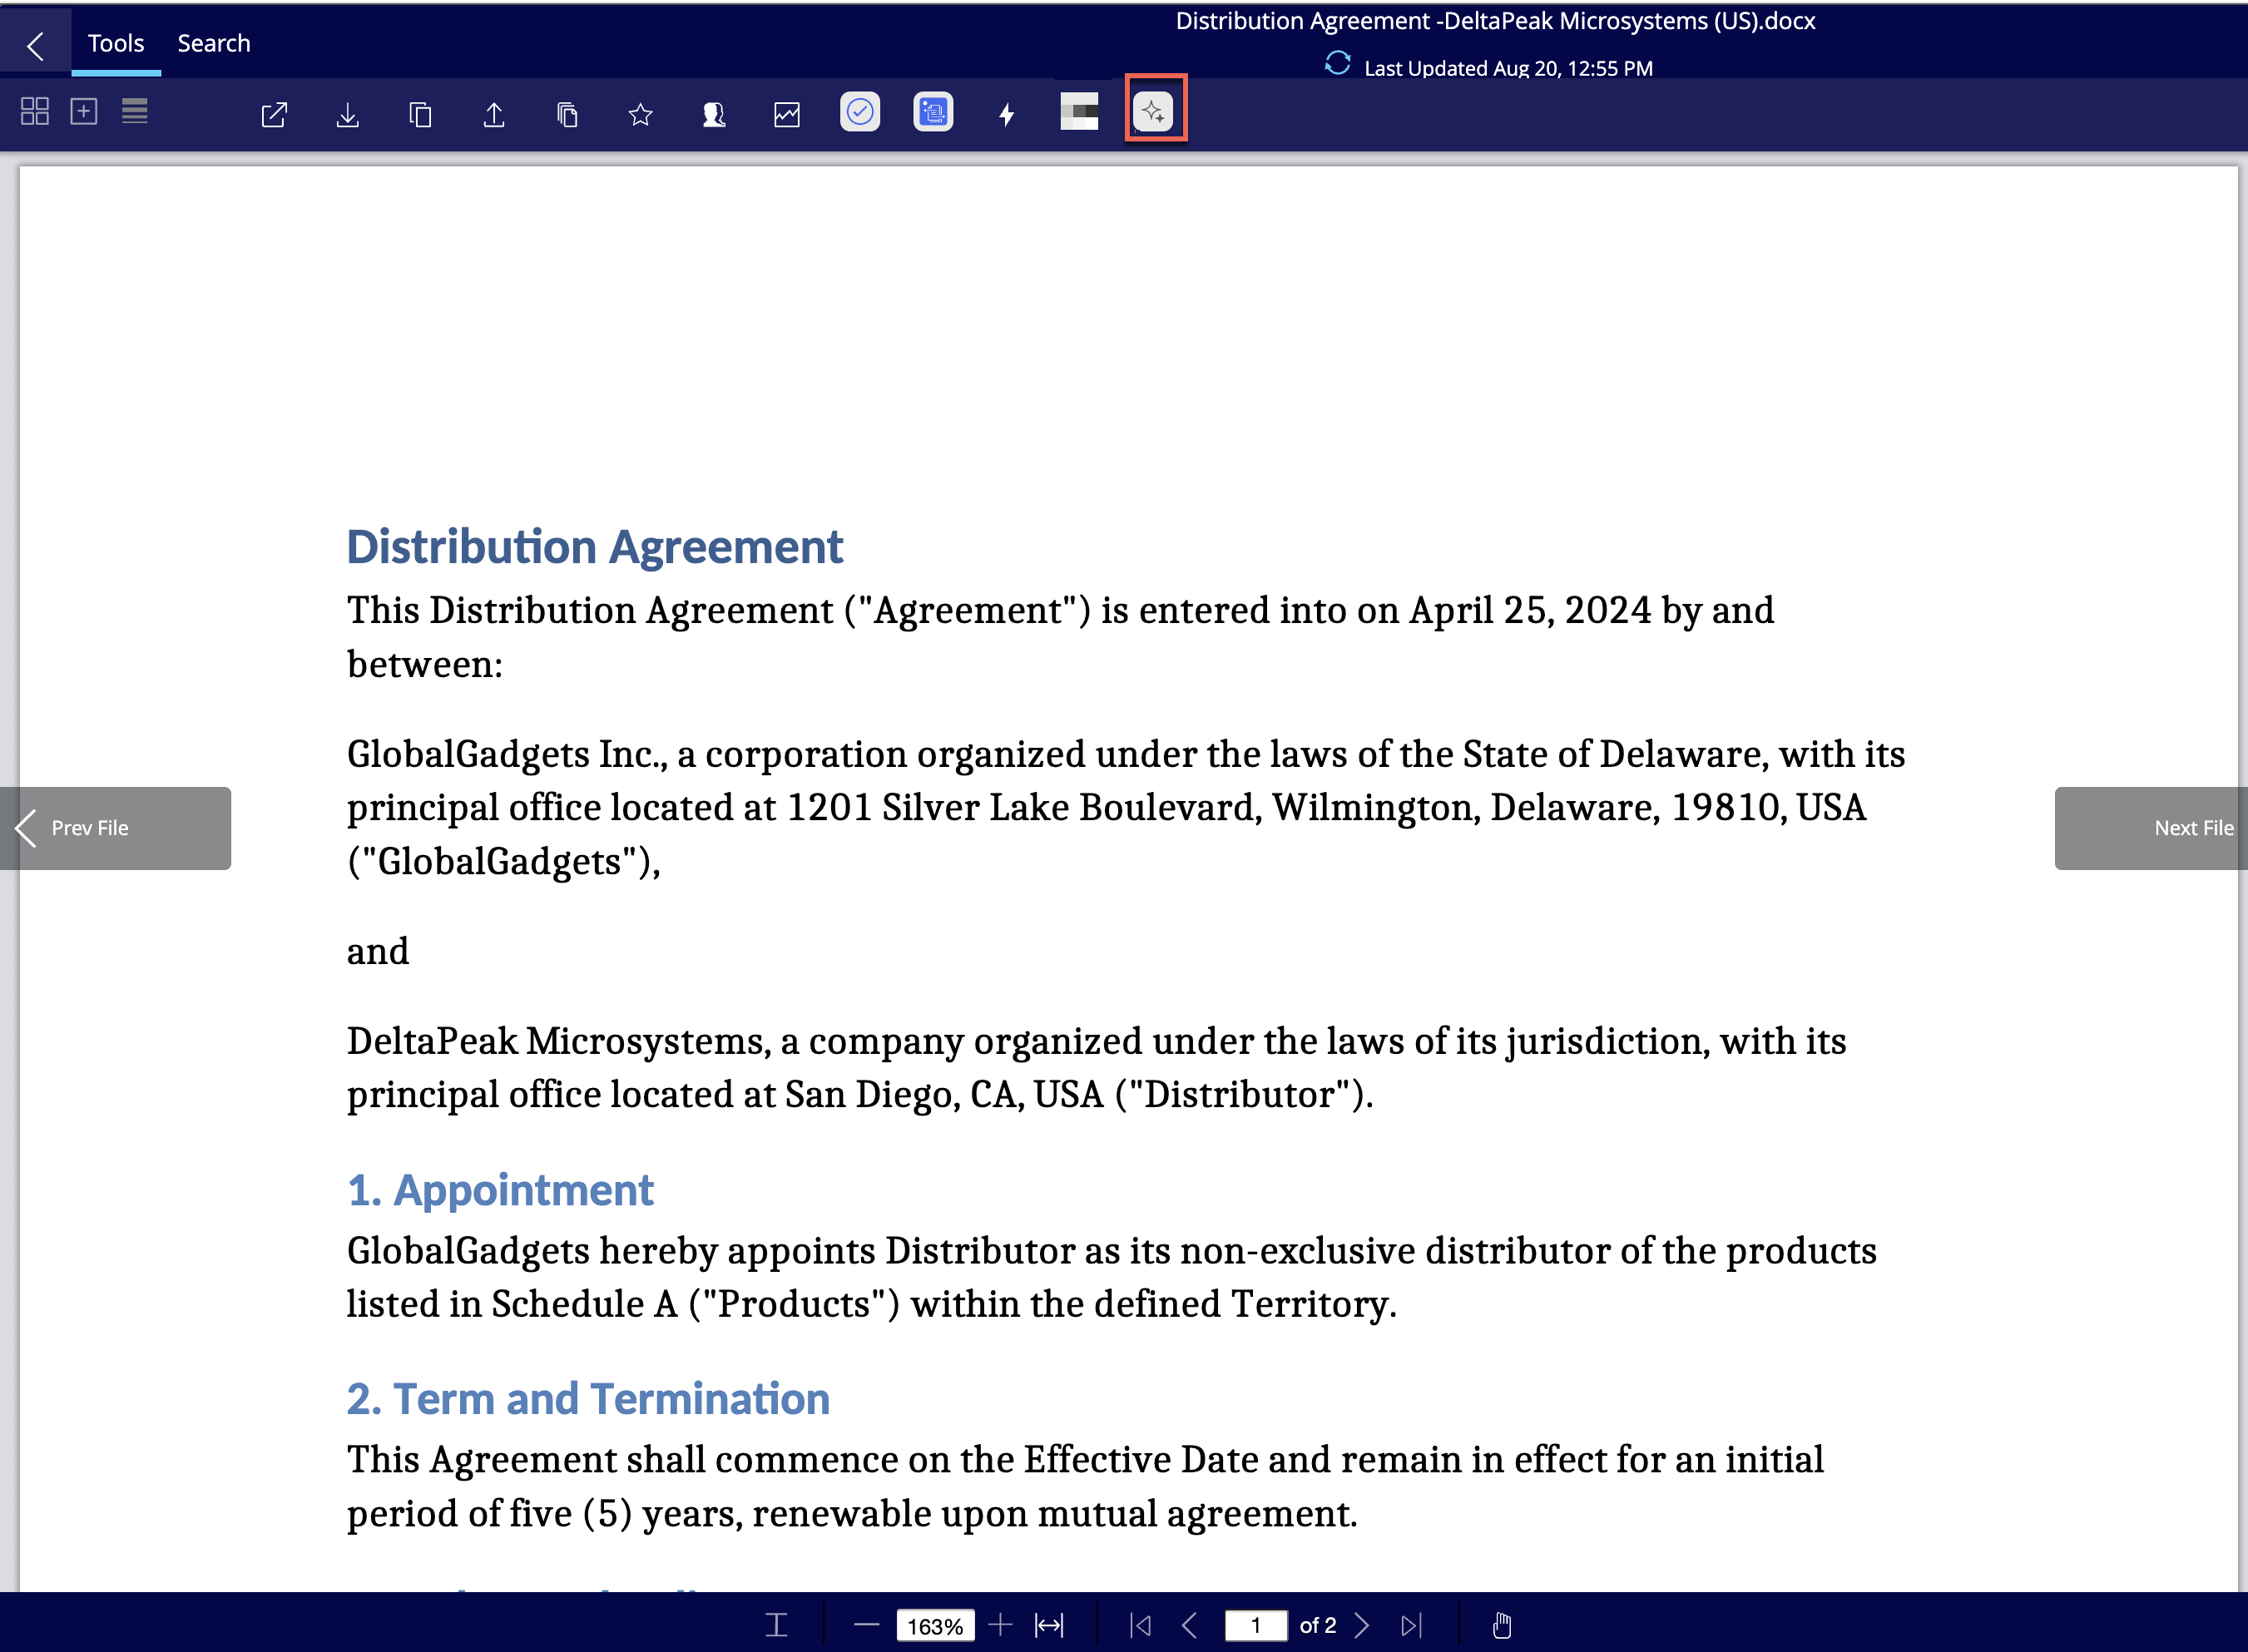Select the Tools tab
This screenshot has height=1652, width=2248.
coord(116,43)
